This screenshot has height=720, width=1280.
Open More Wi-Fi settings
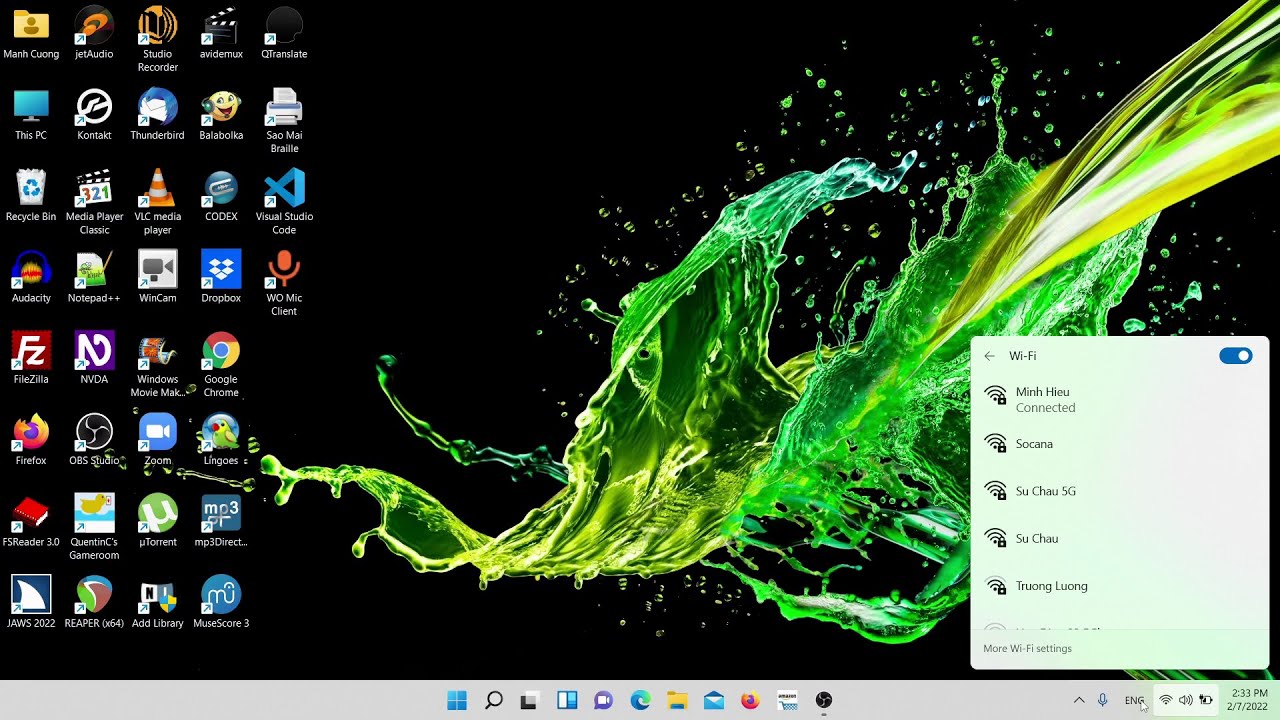1027,649
